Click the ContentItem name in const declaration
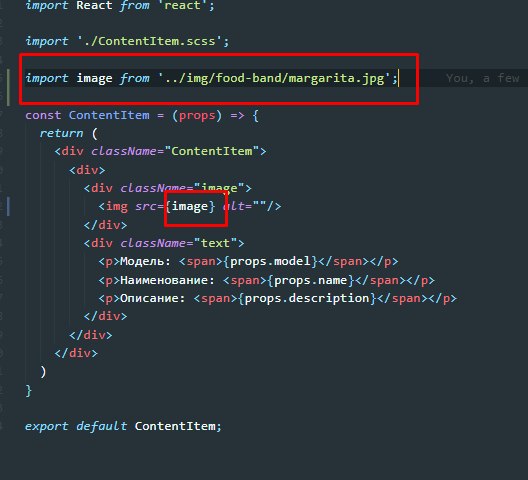 point(109,115)
